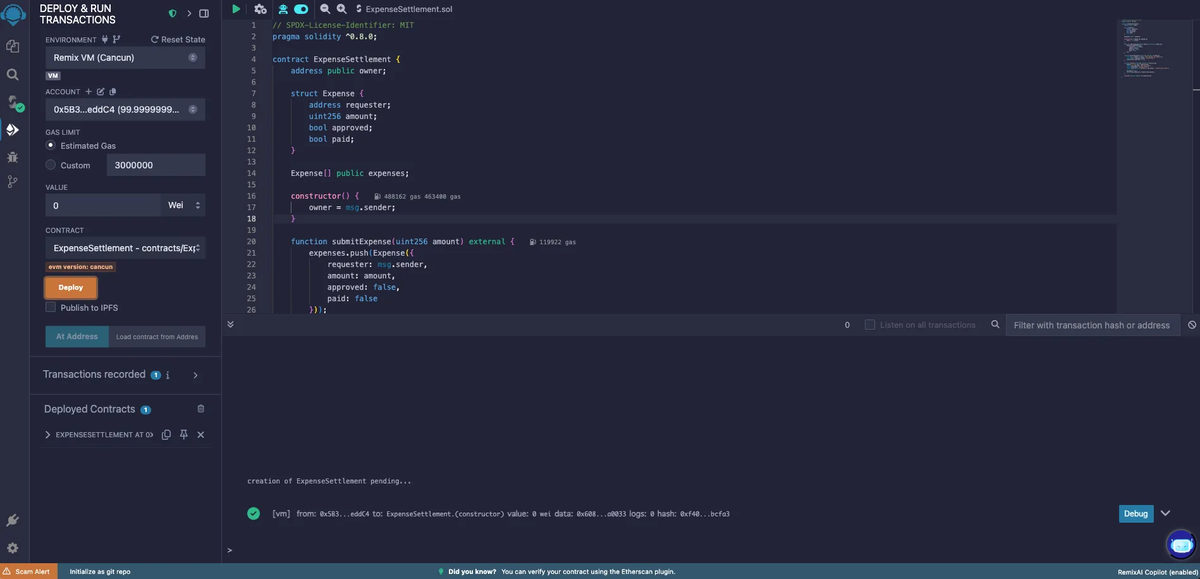Zoom out the editor font
The width and height of the screenshot is (1200, 579).
pos(325,9)
